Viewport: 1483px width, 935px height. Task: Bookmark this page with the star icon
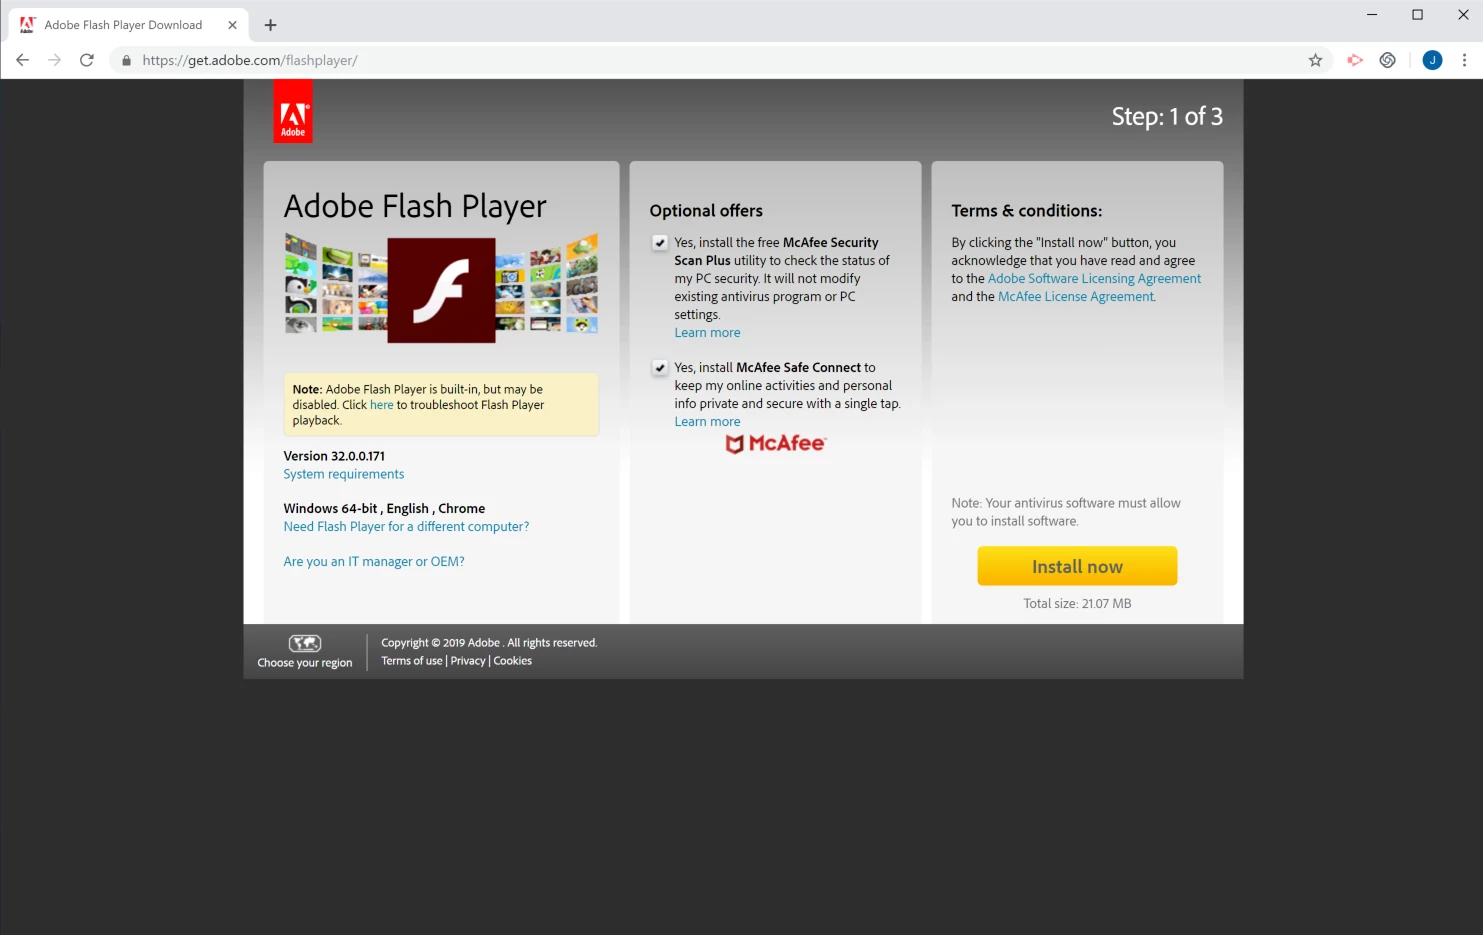click(1315, 60)
